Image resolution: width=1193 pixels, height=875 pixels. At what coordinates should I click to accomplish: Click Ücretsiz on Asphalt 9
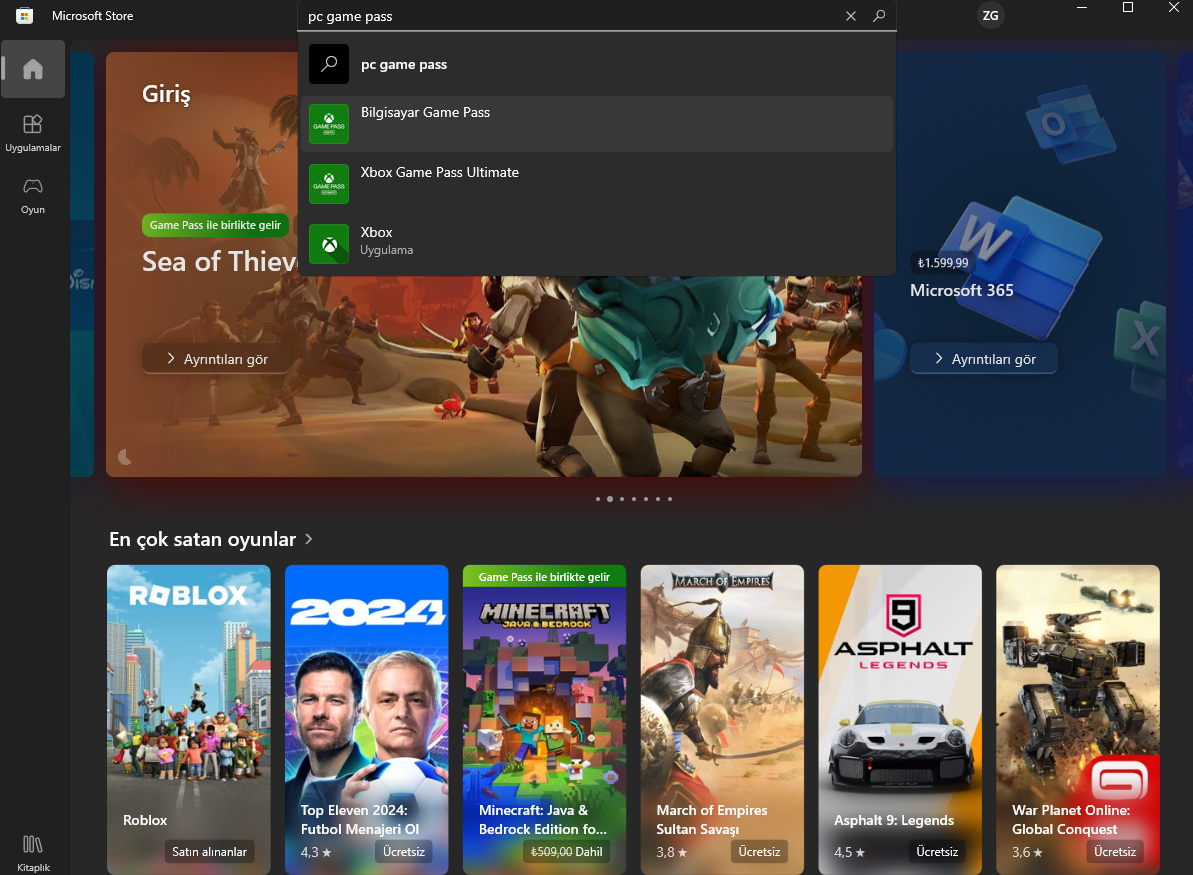pos(937,851)
